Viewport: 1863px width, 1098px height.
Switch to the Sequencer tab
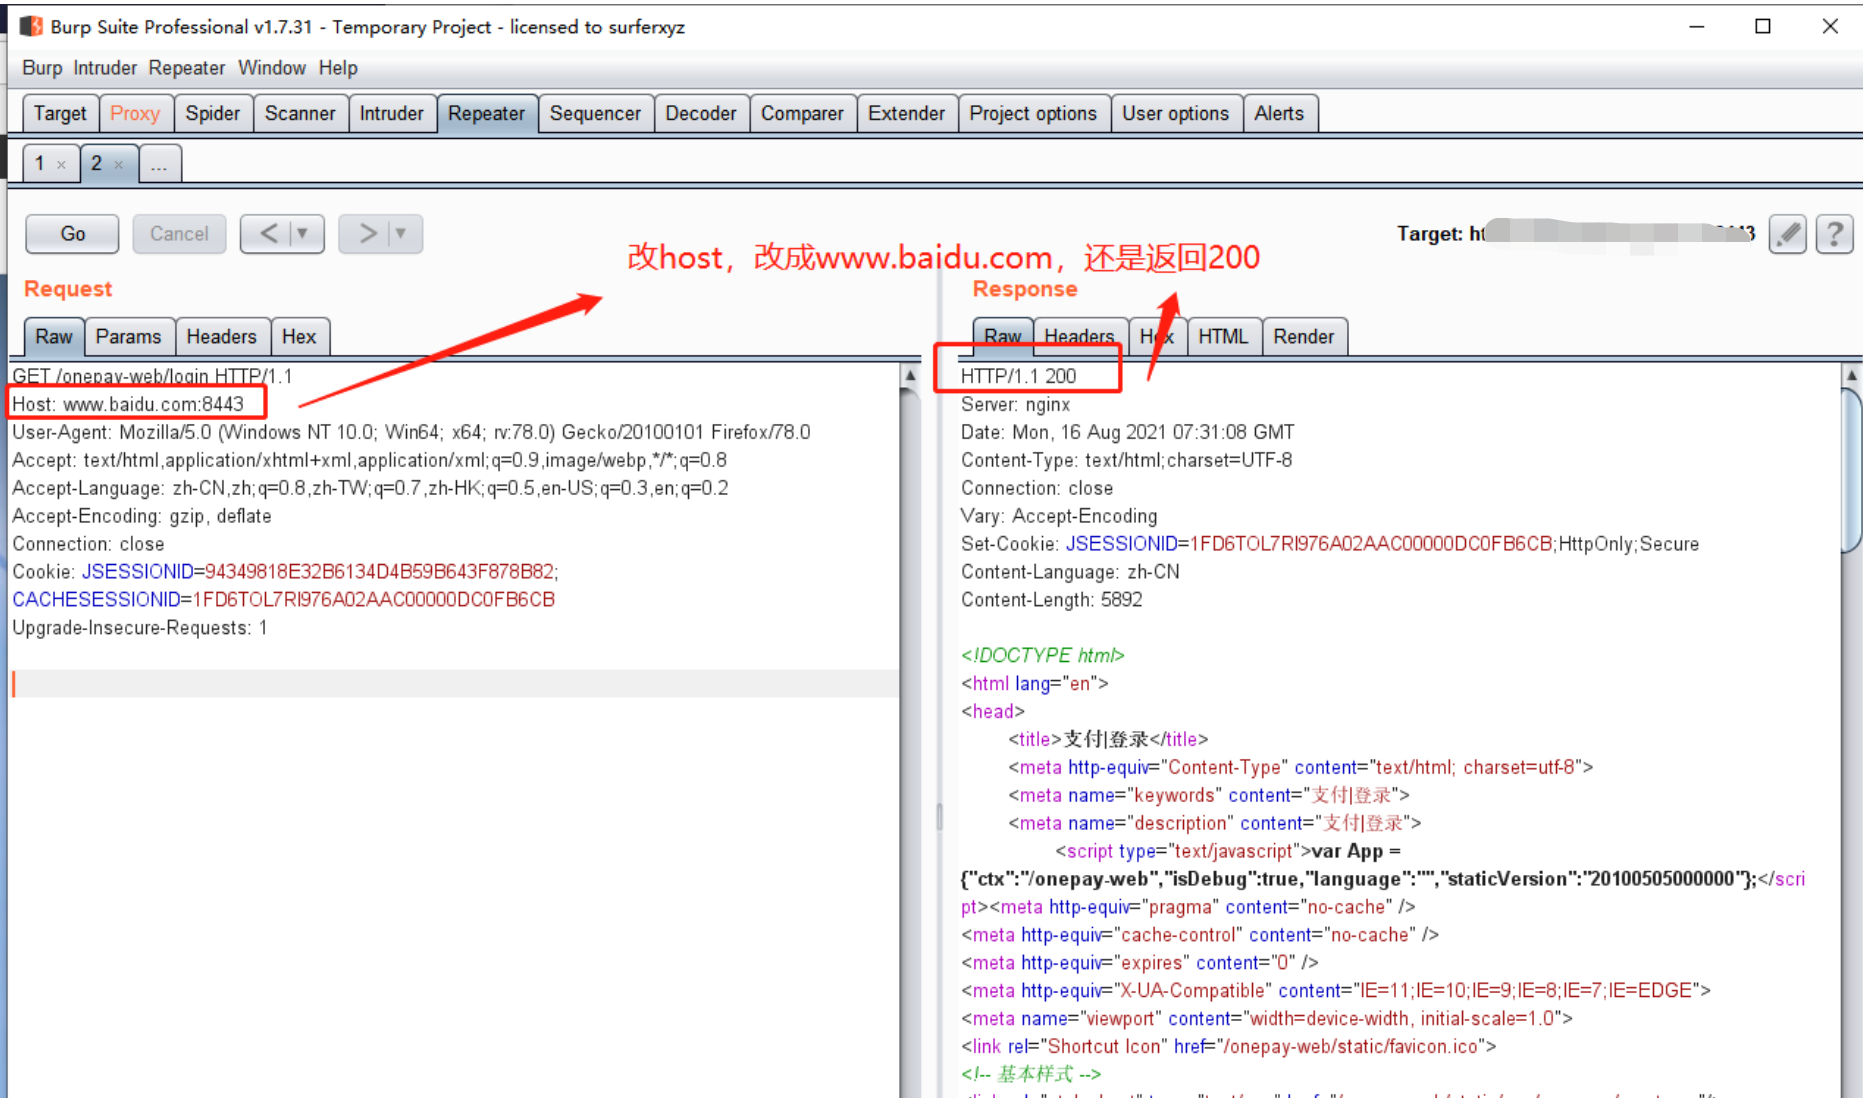click(595, 113)
